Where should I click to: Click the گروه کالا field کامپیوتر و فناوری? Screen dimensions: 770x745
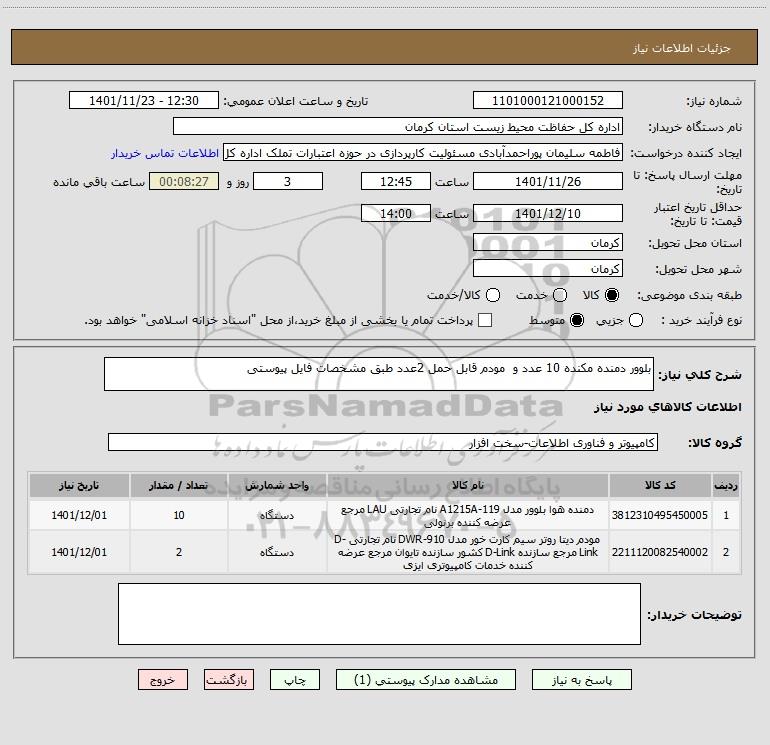(x=383, y=442)
